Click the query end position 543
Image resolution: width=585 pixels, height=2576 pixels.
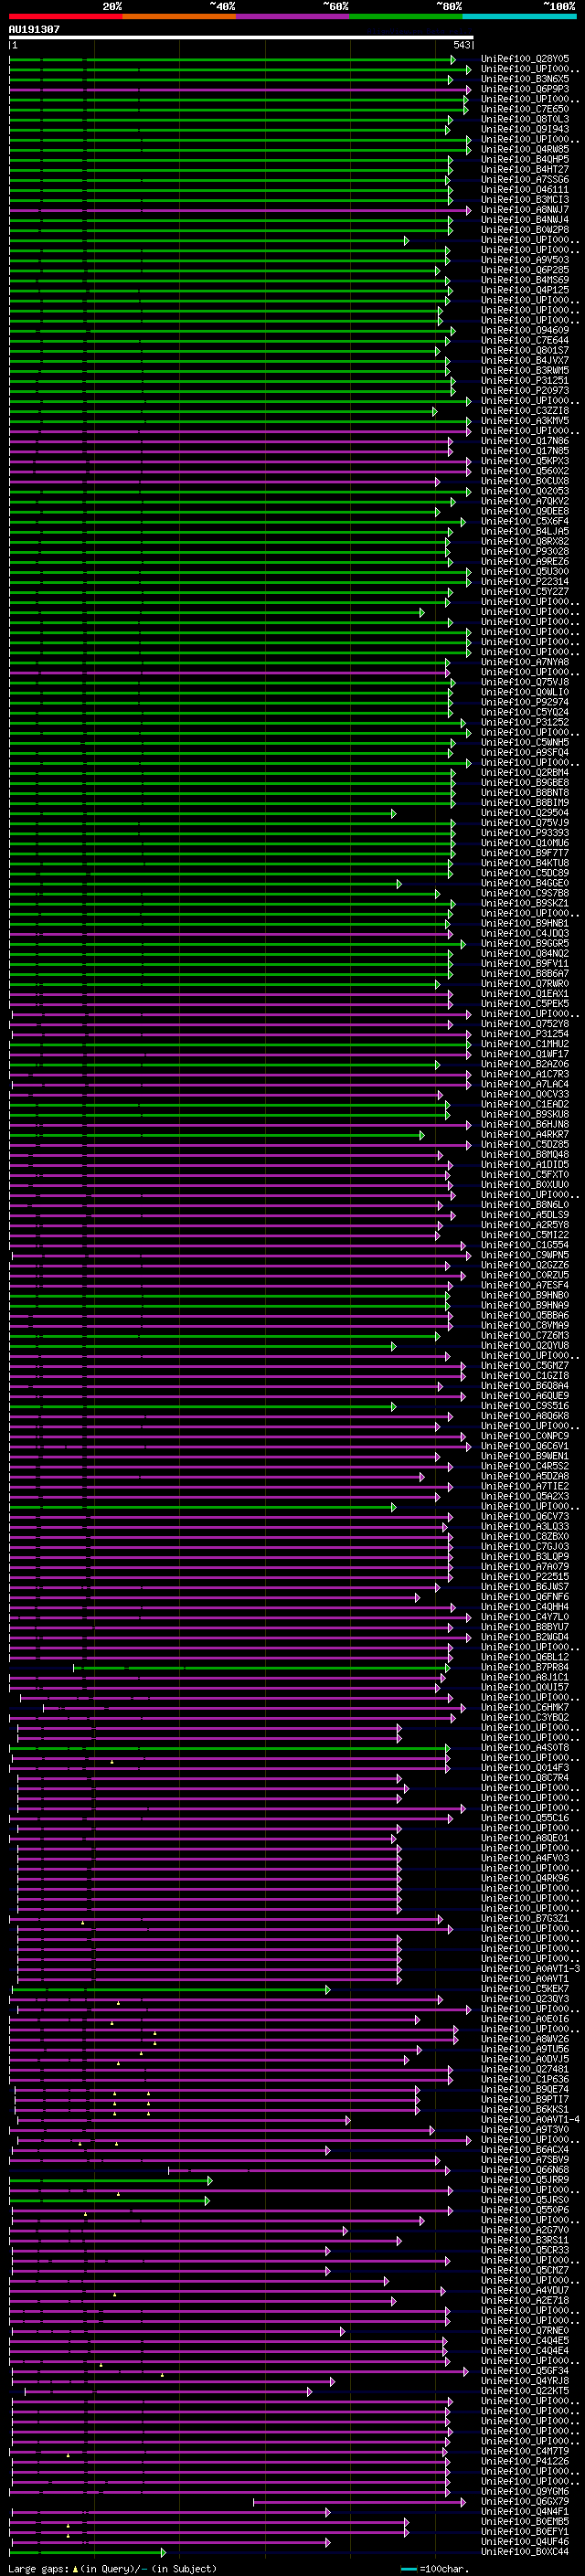coord(462,46)
